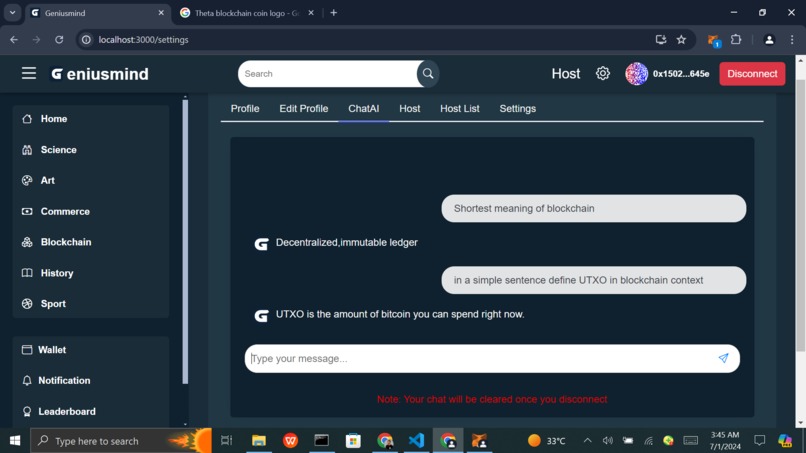Open a new browser tab
This screenshot has width=806, height=453.
334,13
